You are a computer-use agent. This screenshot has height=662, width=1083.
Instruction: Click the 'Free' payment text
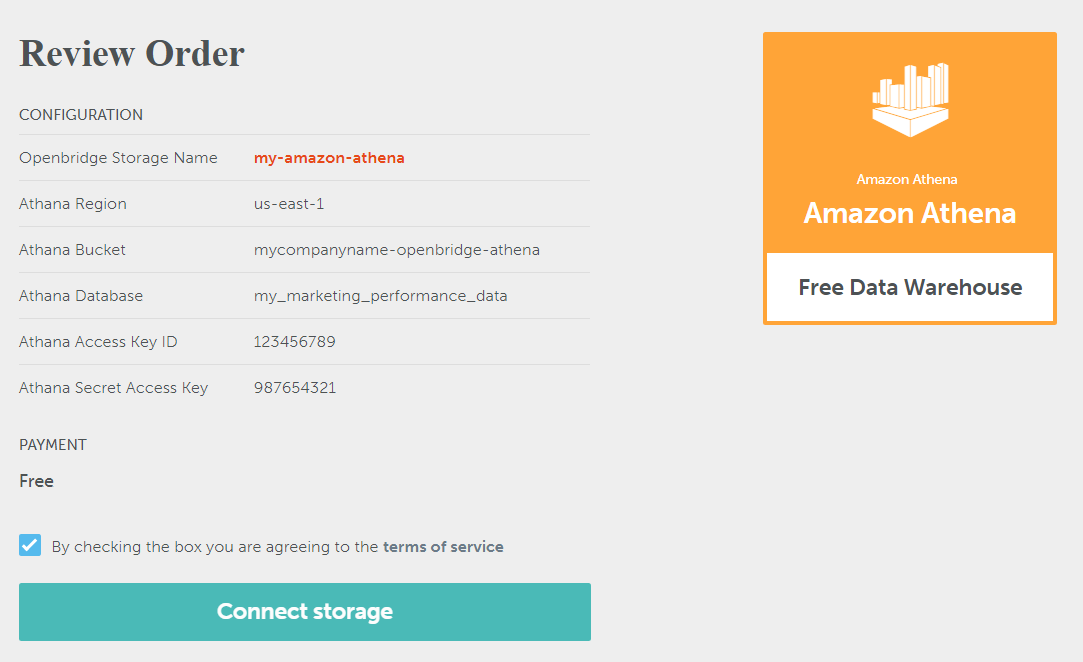(36, 480)
